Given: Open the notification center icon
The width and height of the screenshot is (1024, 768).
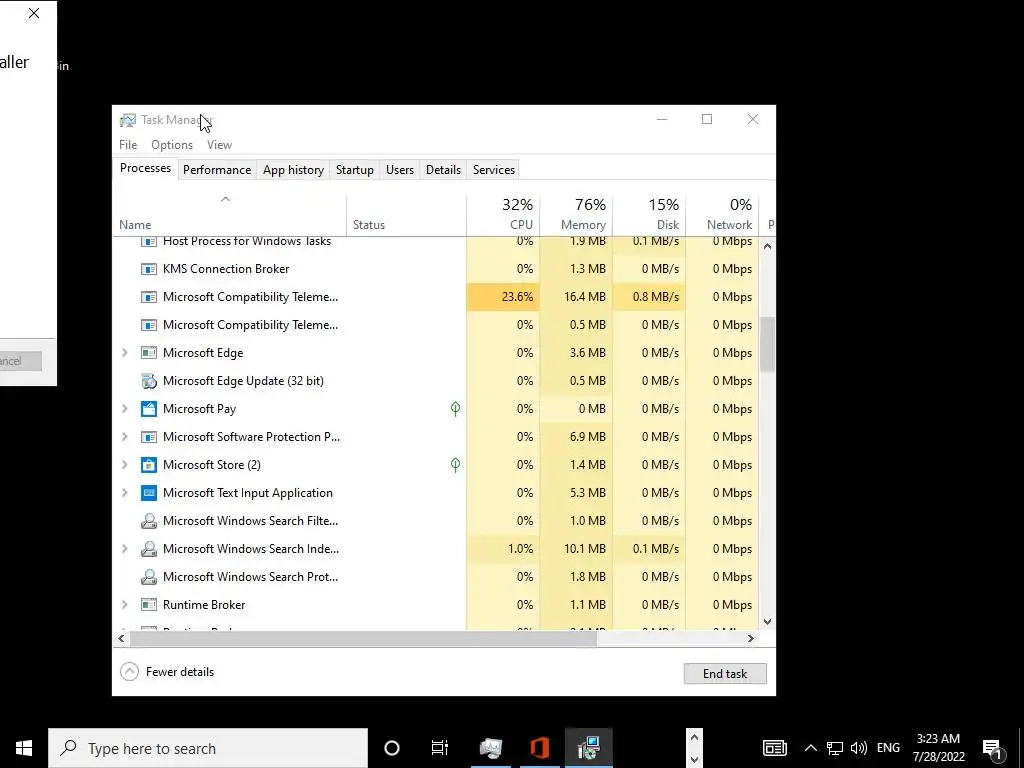Looking at the screenshot, I should click(x=993, y=749).
